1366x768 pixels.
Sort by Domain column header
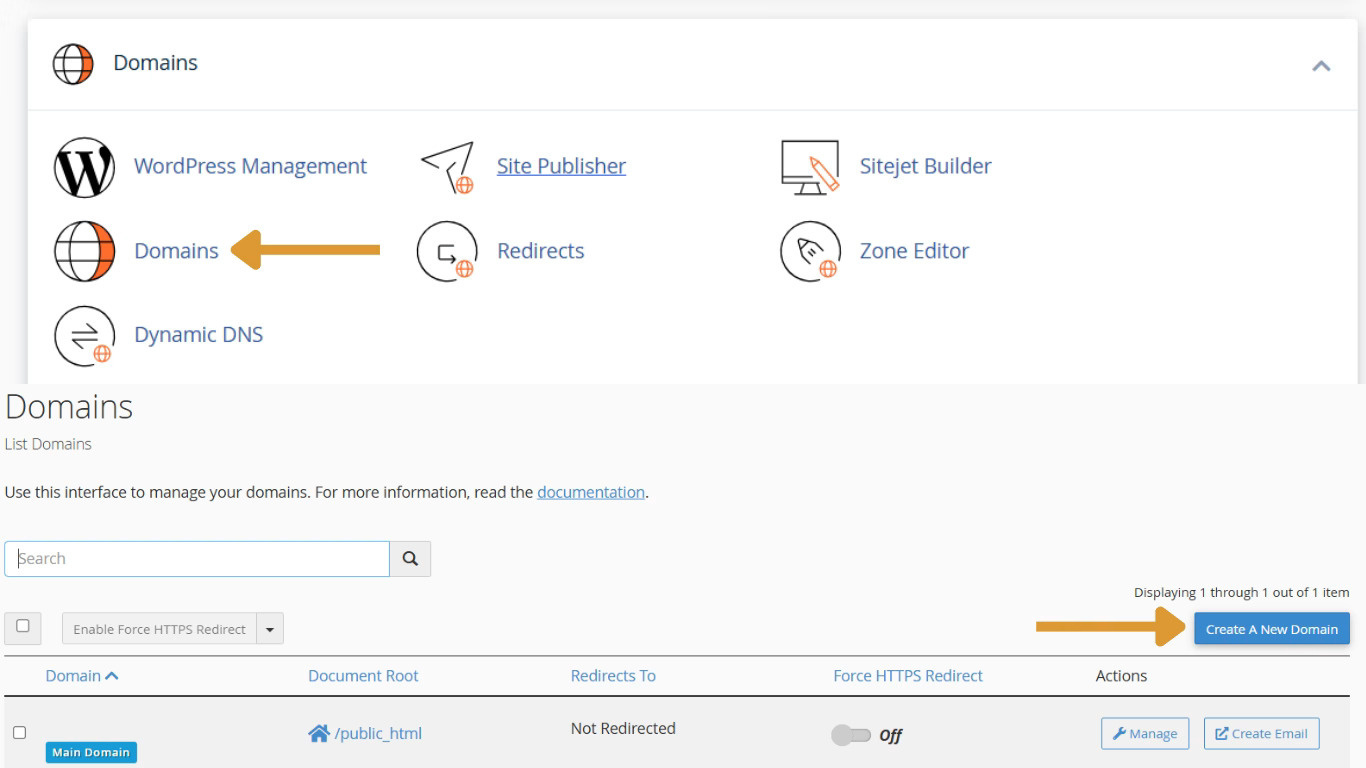click(x=82, y=676)
